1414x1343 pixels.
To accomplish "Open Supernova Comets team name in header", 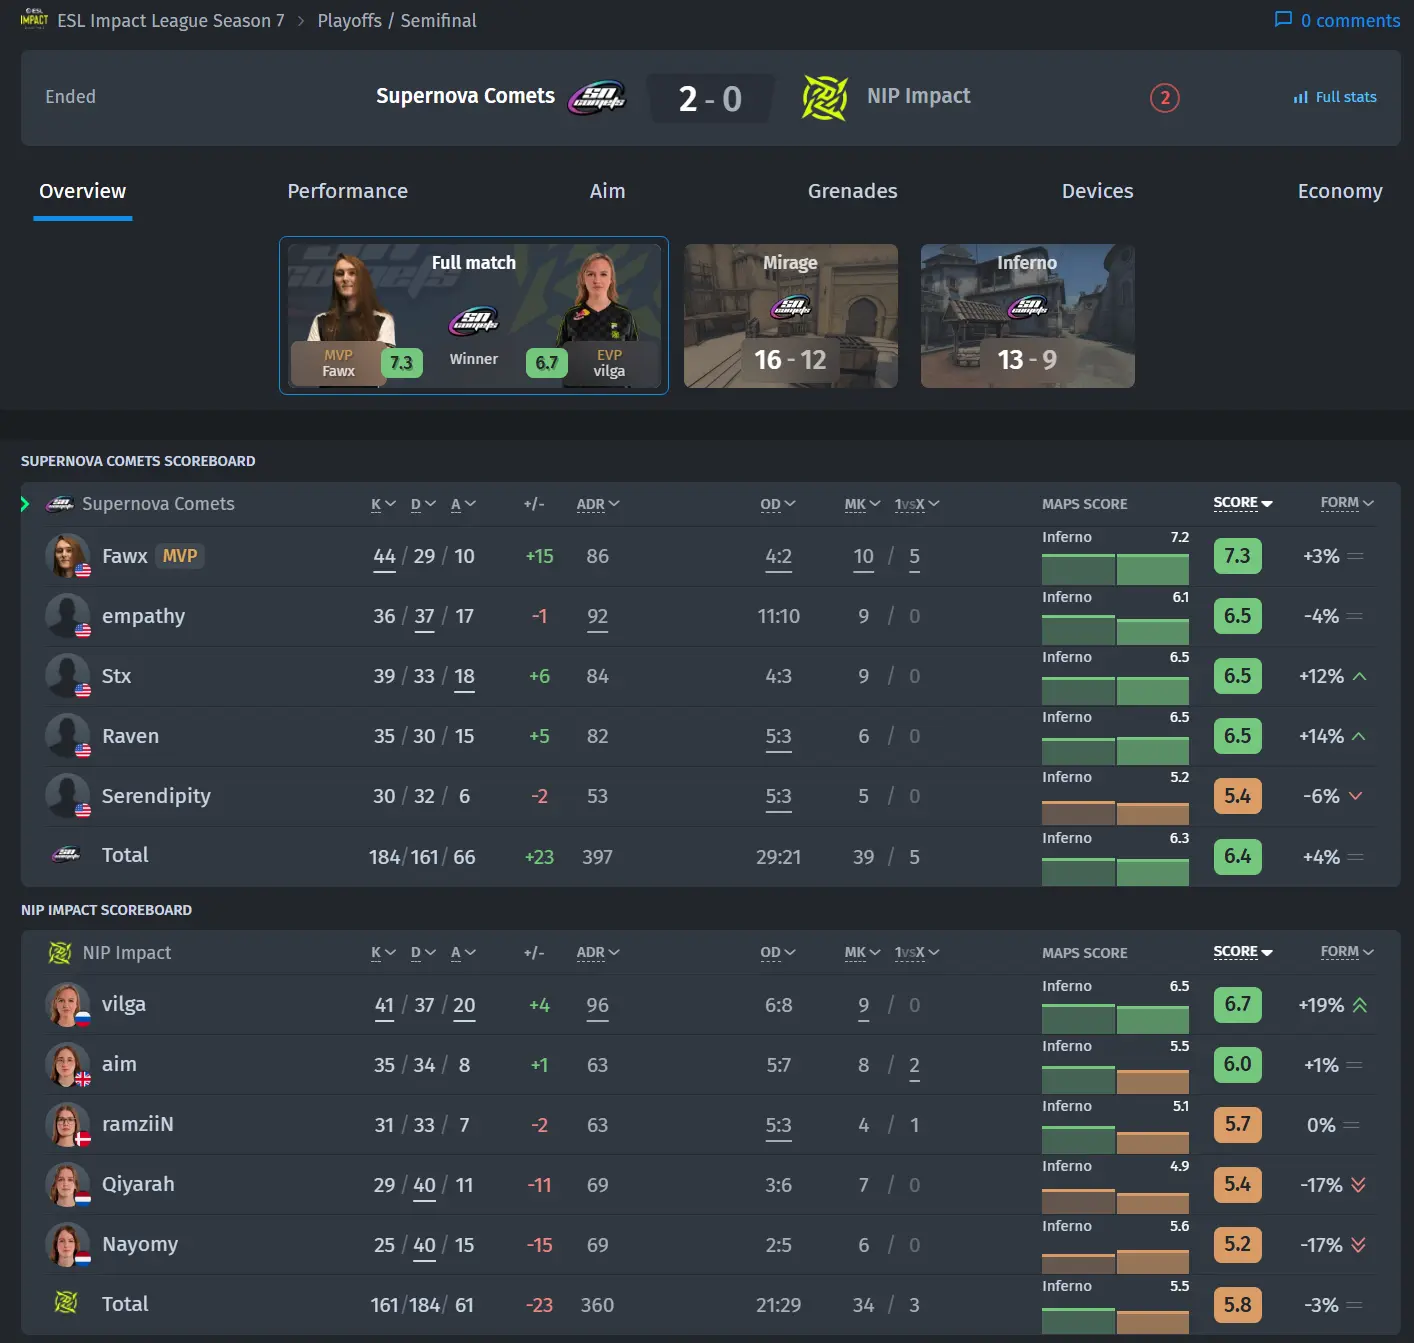I will click(x=465, y=96).
